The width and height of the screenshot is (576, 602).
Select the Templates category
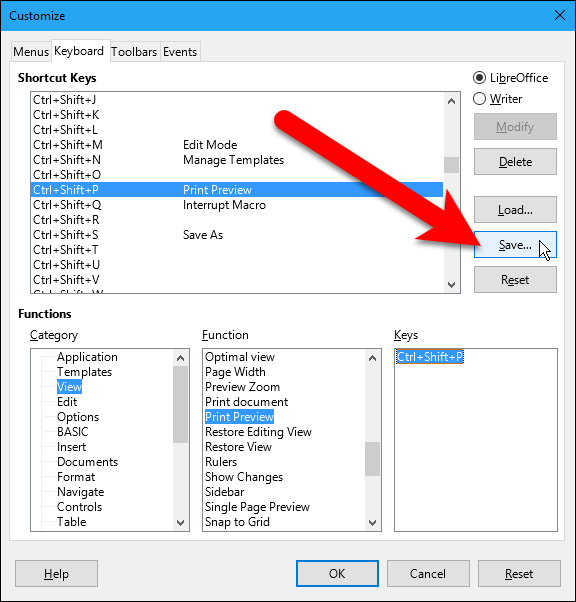[x=84, y=372]
